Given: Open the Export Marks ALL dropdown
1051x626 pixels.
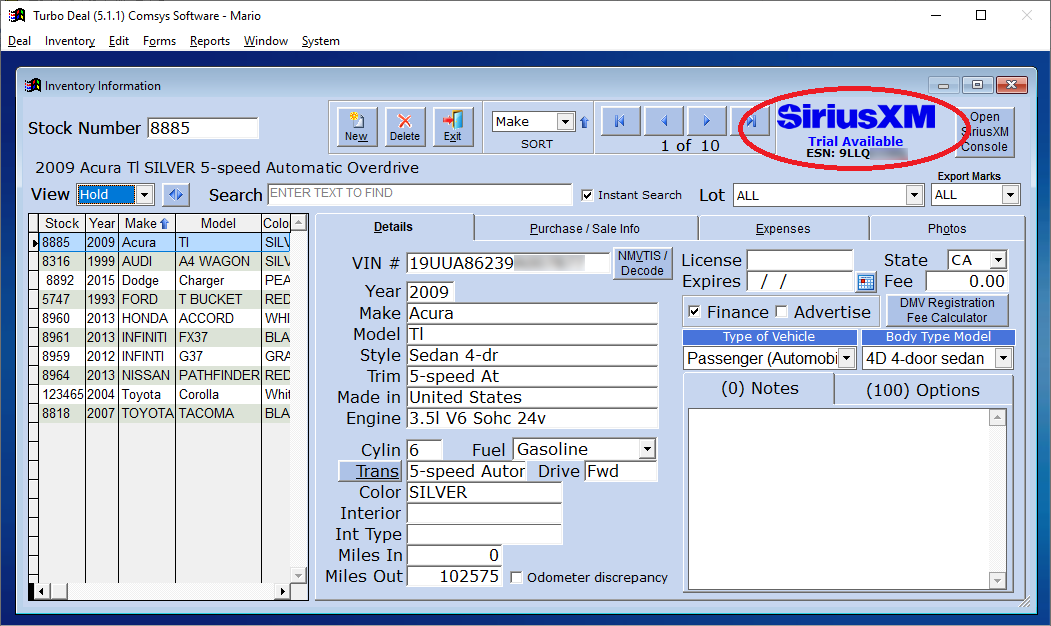Looking at the screenshot, I should coord(1010,195).
